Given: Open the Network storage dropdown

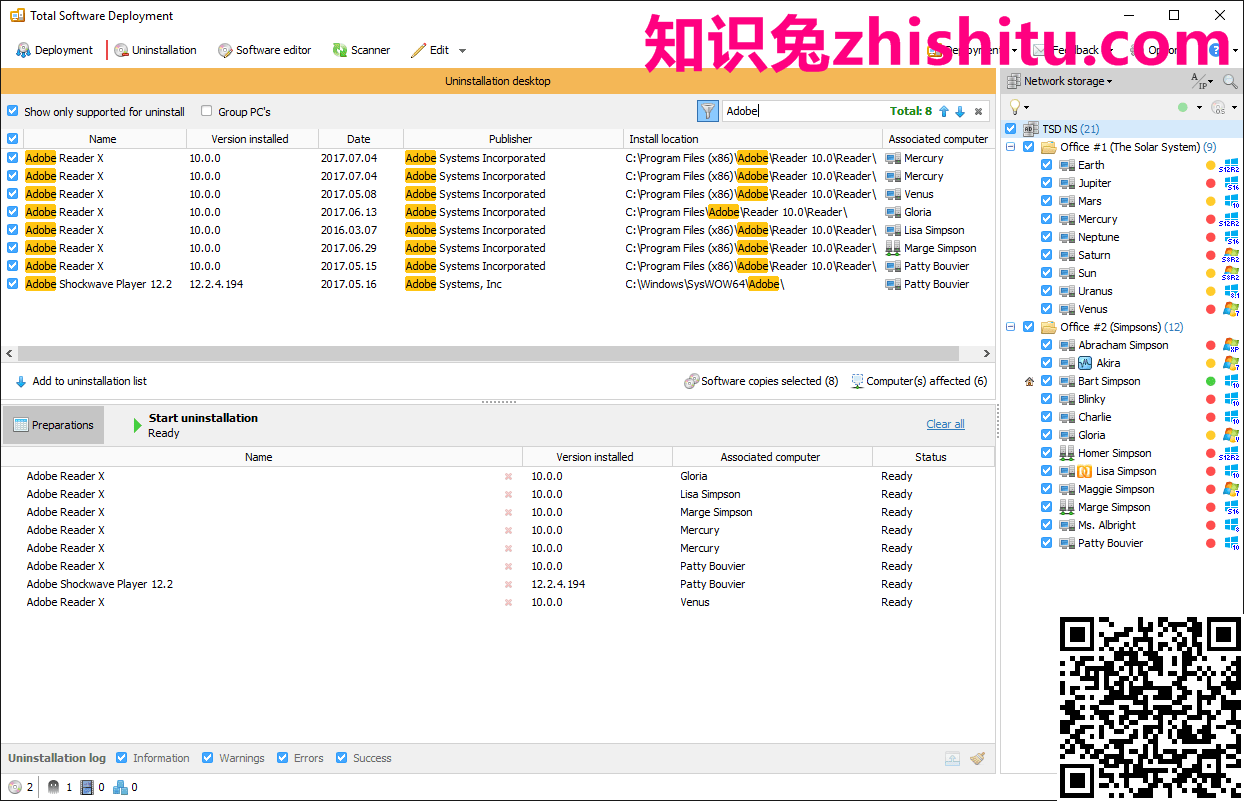Looking at the screenshot, I should coord(1060,81).
